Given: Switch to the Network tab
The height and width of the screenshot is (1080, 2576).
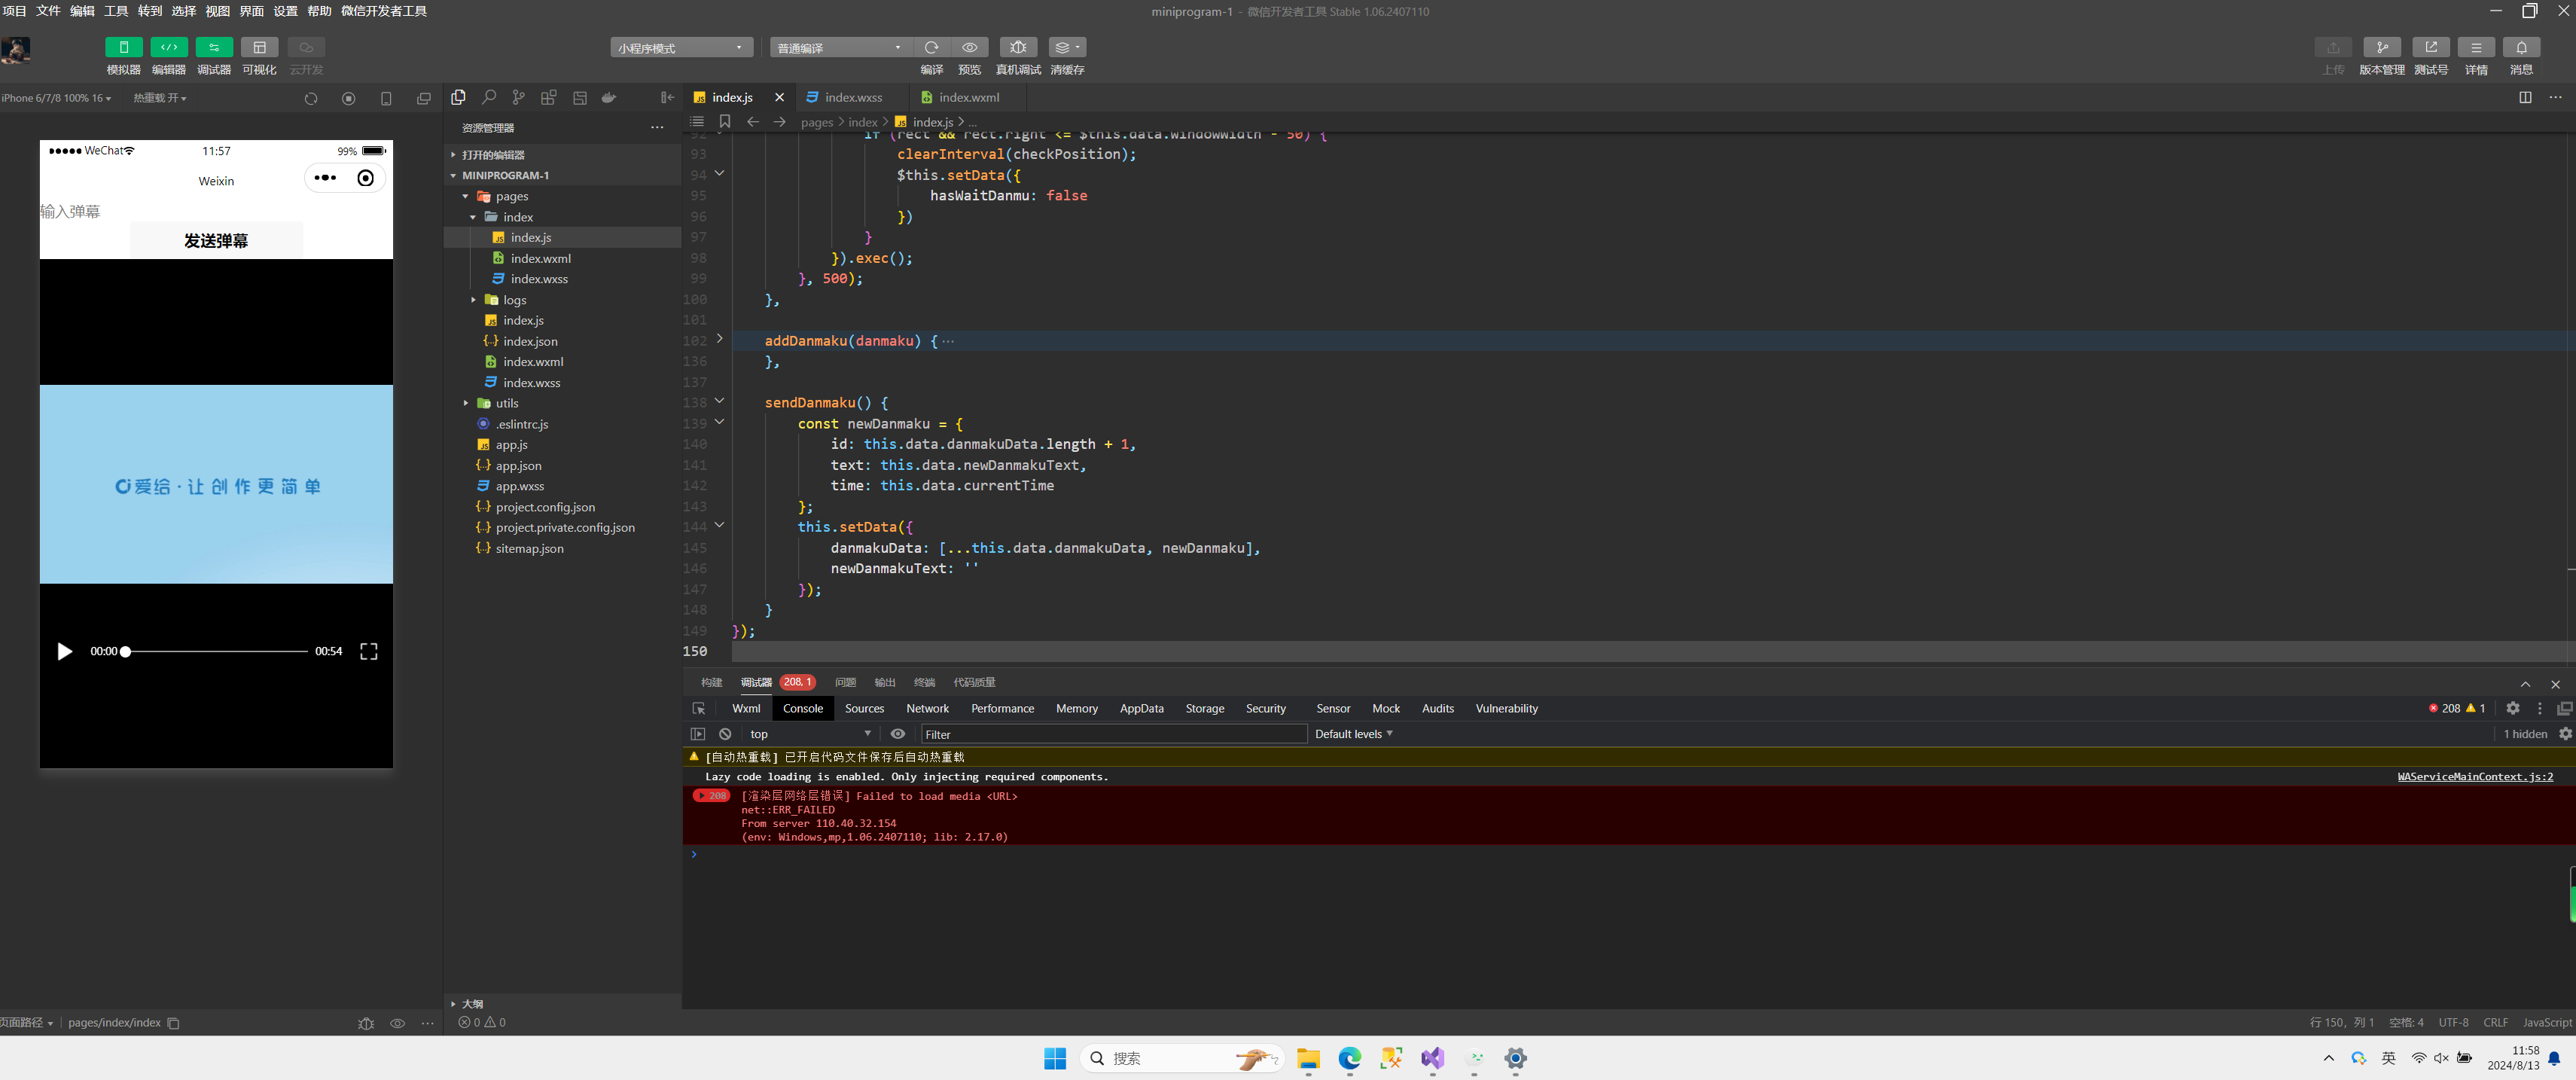Looking at the screenshot, I should [926, 708].
